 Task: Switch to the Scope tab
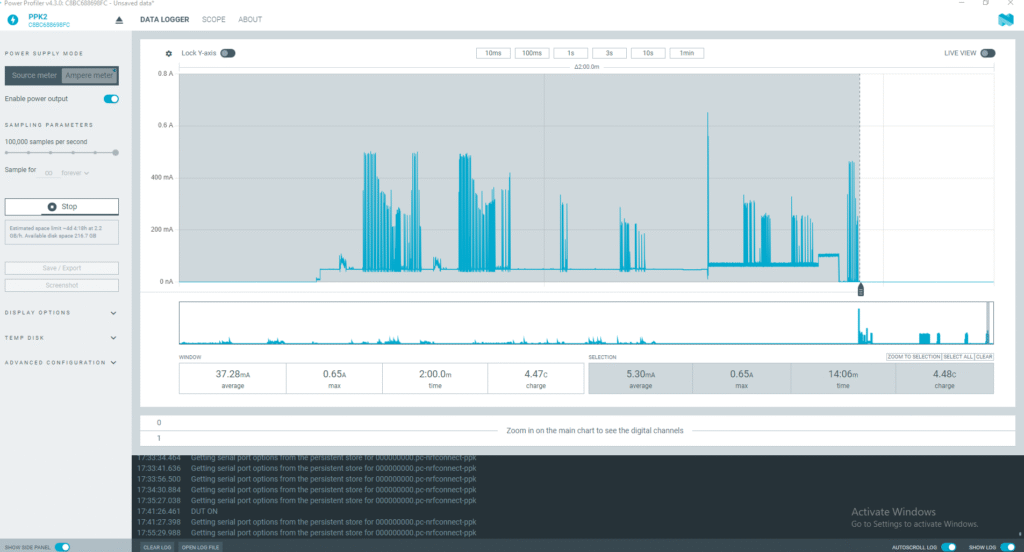pyautogui.click(x=214, y=20)
